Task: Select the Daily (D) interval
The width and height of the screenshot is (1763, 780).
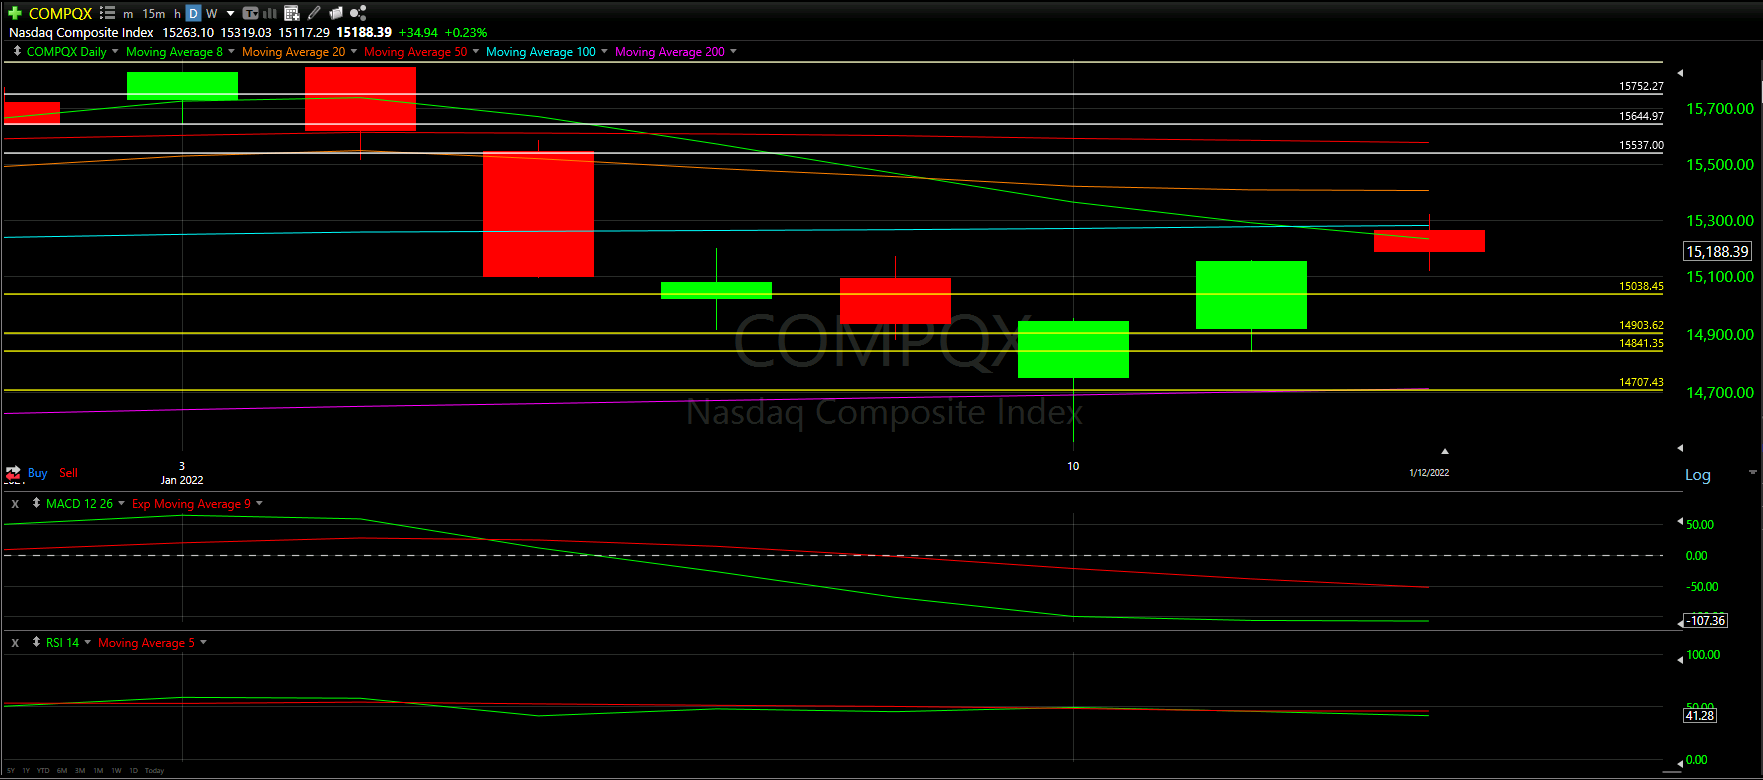Action: 193,13
